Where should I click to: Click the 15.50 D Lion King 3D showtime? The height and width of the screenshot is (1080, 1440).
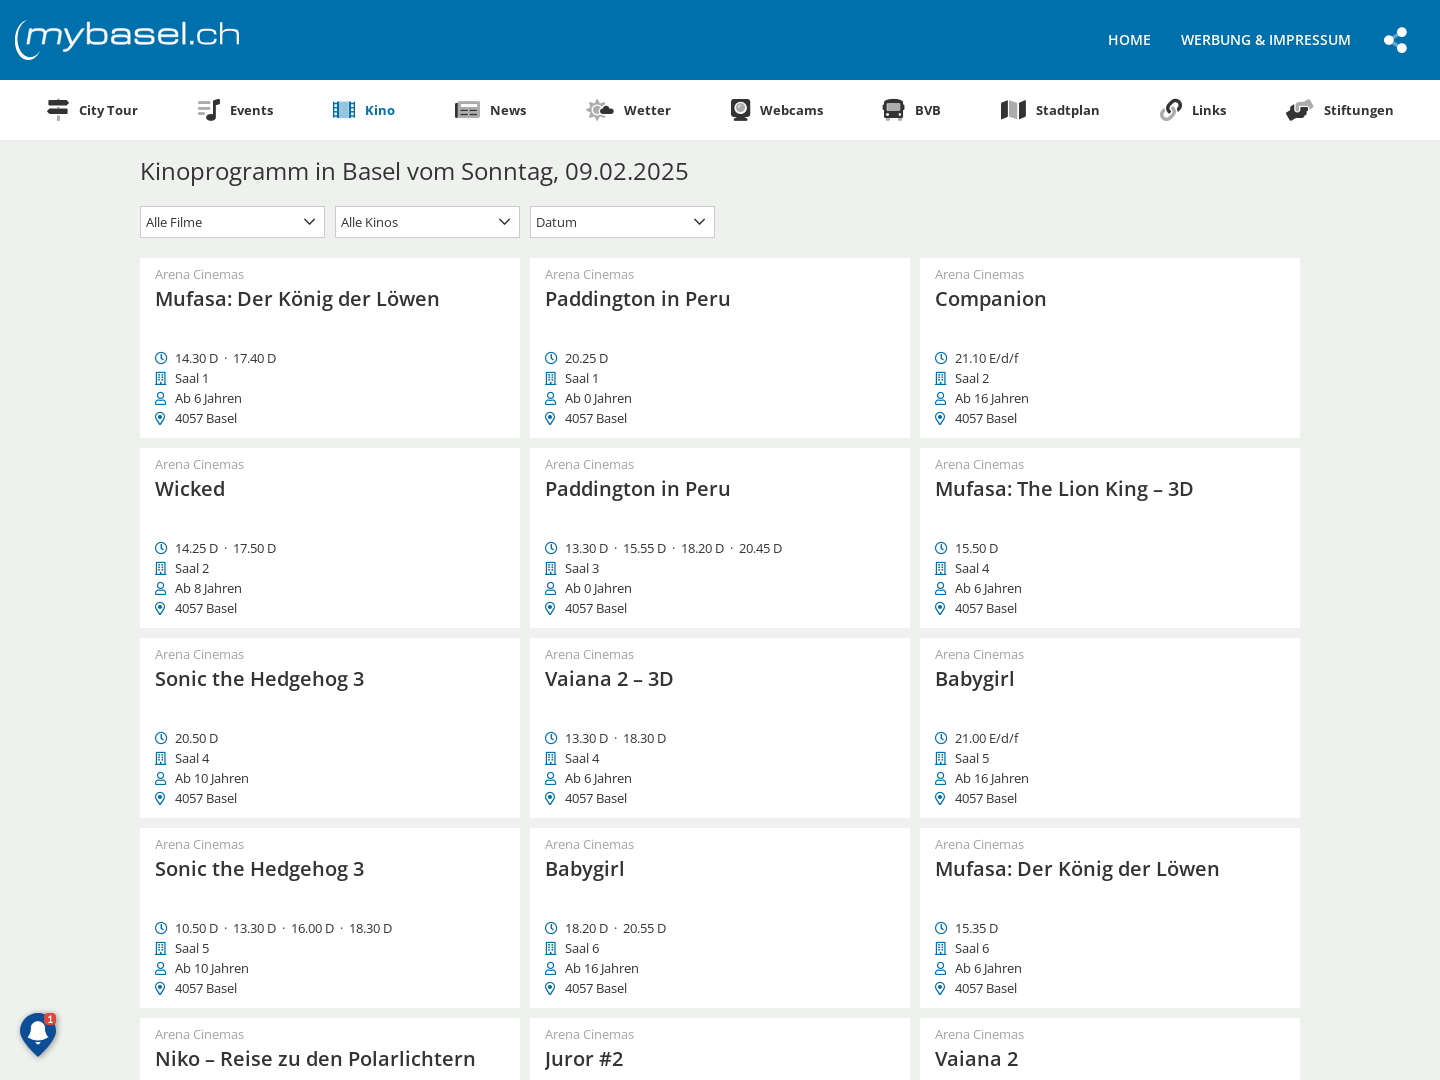(x=976, y=548)
